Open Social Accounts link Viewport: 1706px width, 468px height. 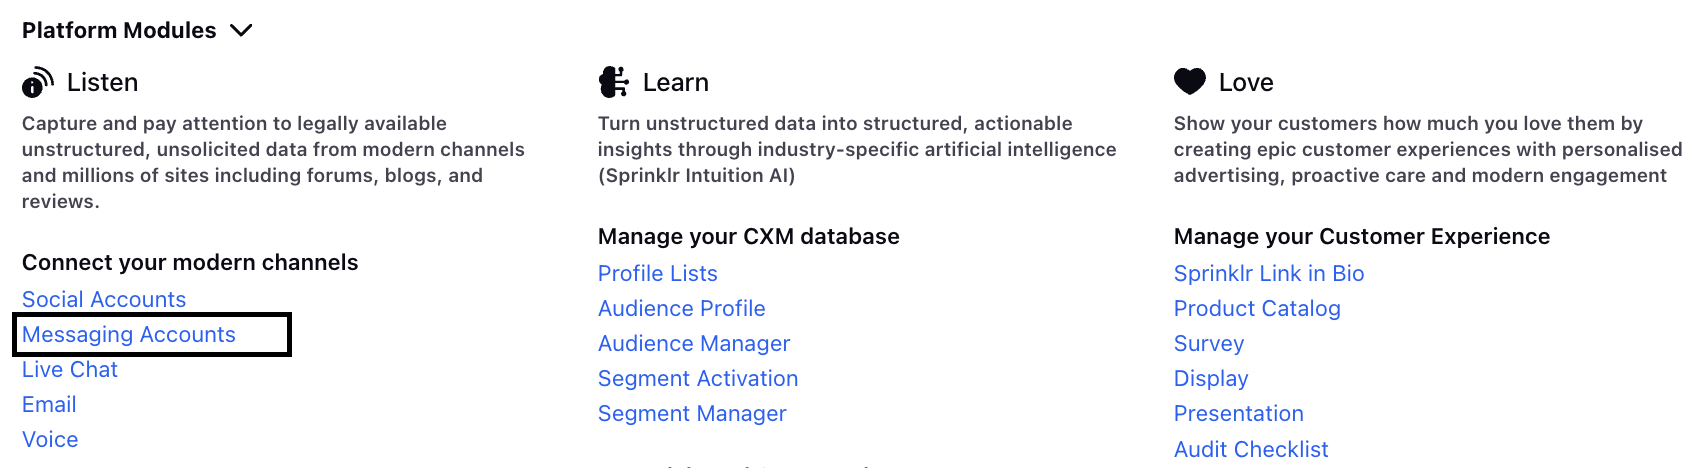pos(104,300)
